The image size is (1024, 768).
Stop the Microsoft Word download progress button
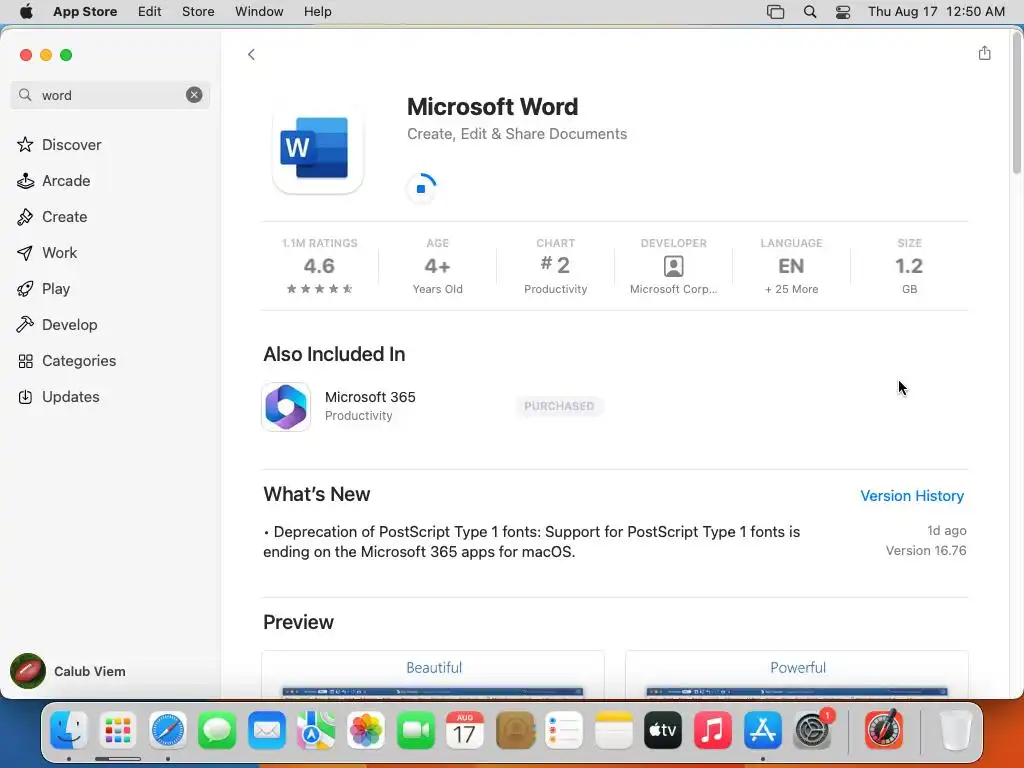(421, 189)
